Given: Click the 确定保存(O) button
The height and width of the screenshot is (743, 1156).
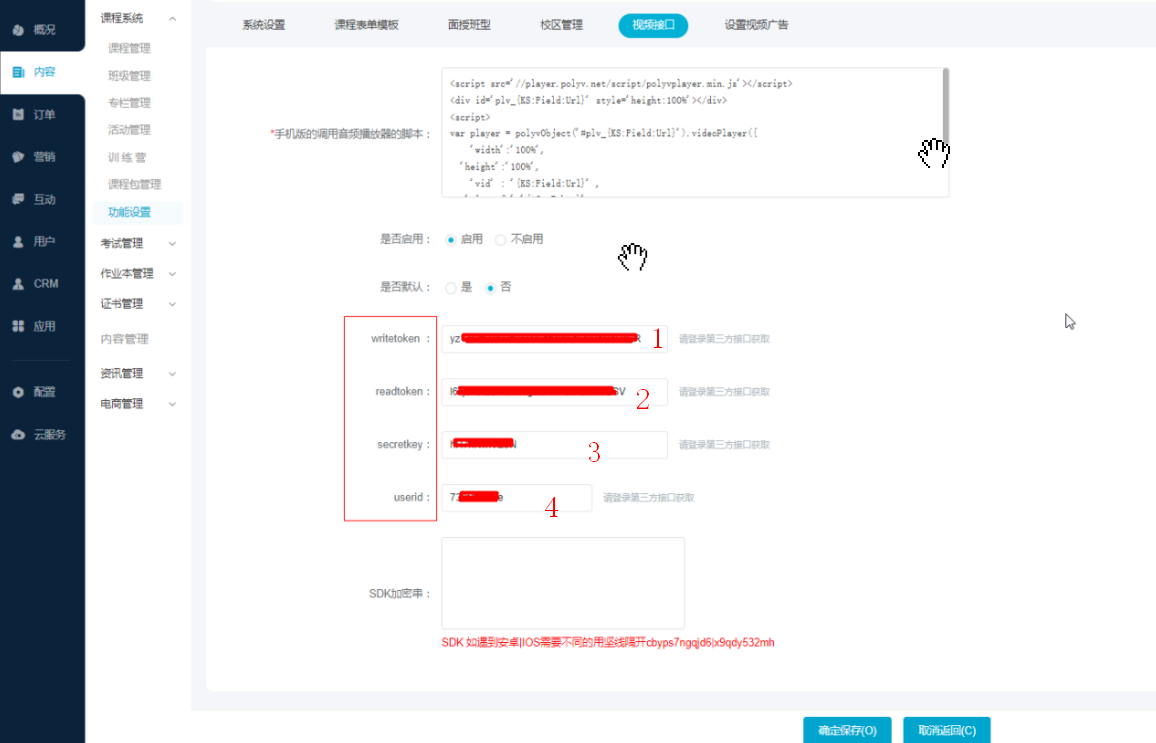Looking at the screenshot, I should coord(847,731).
